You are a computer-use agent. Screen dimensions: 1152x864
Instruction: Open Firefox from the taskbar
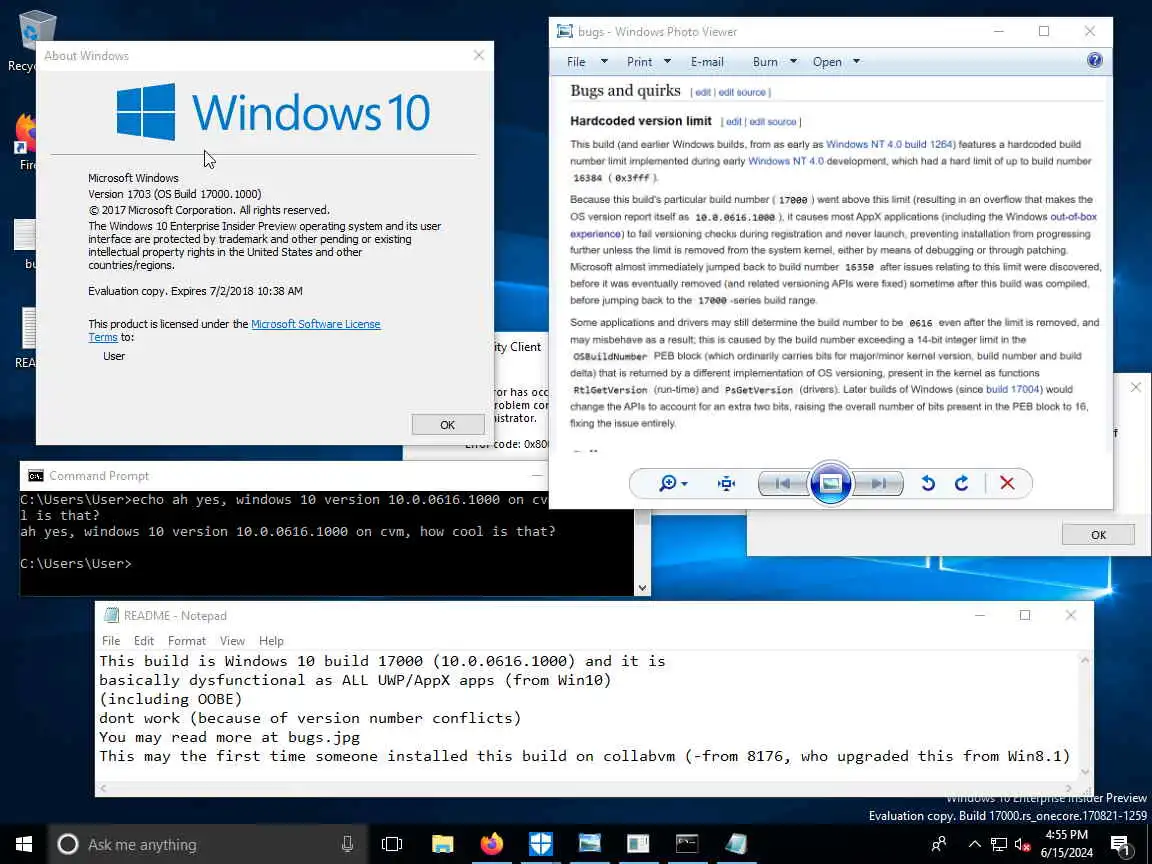pyautogui.click(x=492, y=844)
